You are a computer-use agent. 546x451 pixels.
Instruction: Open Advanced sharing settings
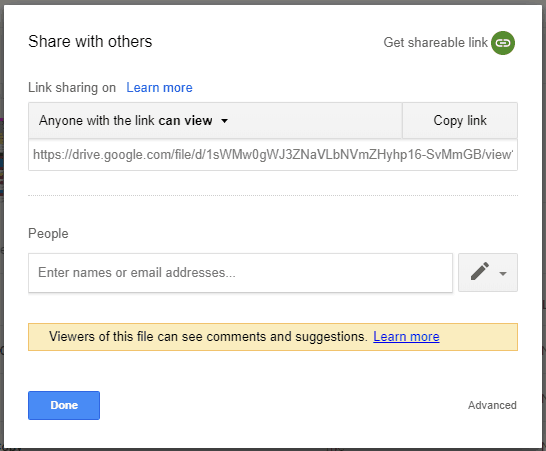point(492,405)
